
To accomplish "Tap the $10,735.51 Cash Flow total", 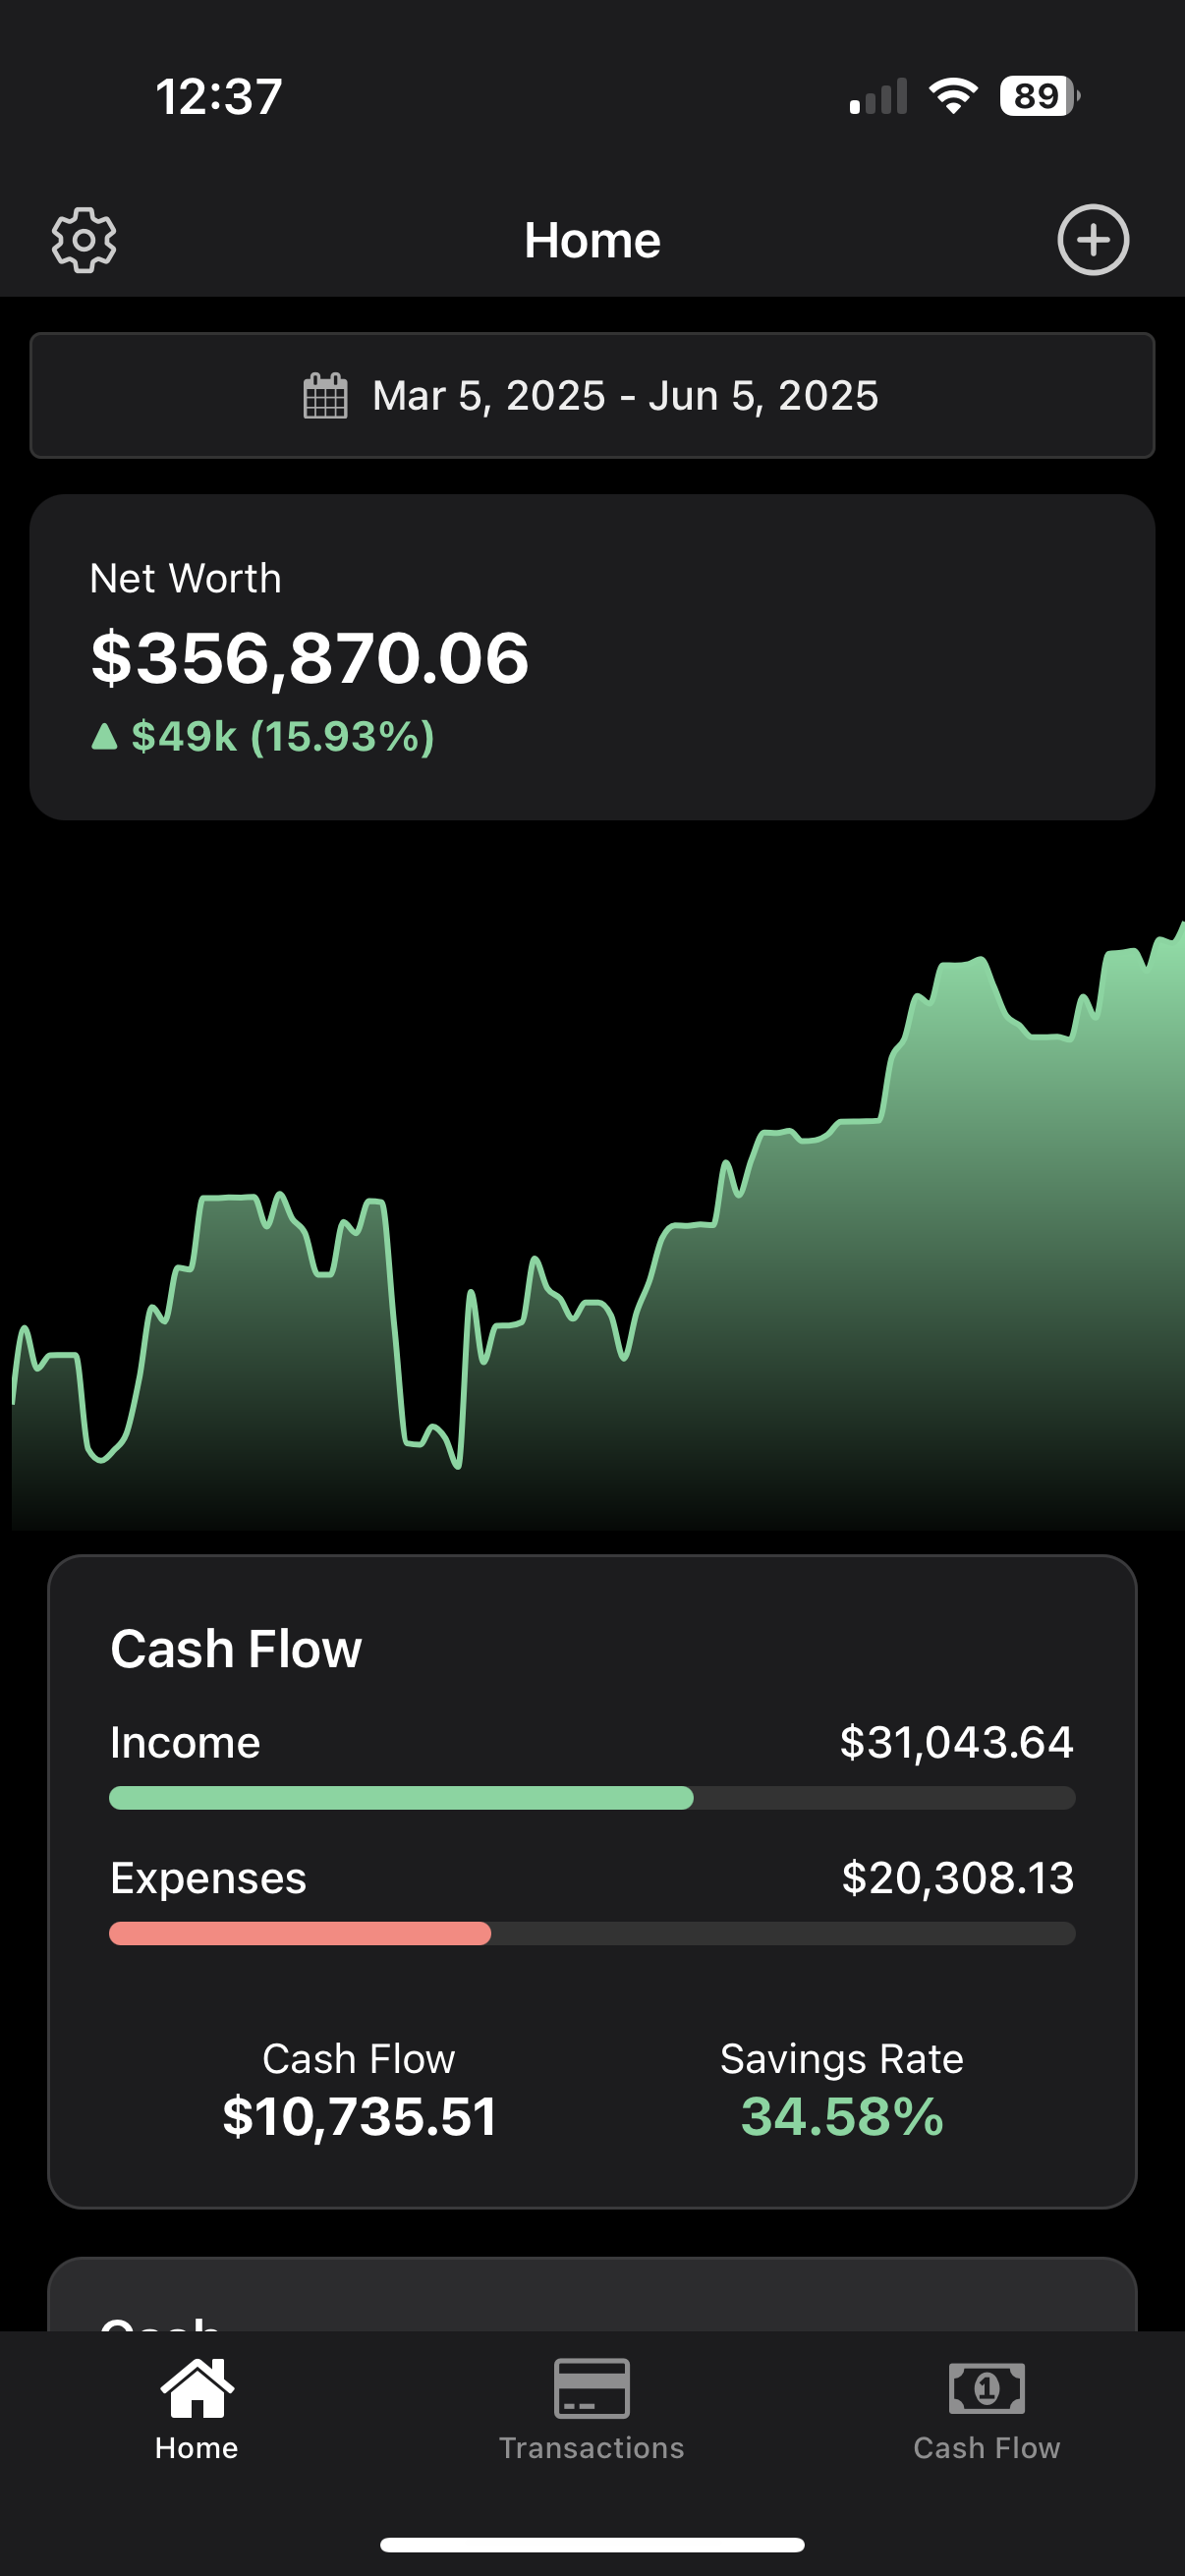I will click(359, 2117).
